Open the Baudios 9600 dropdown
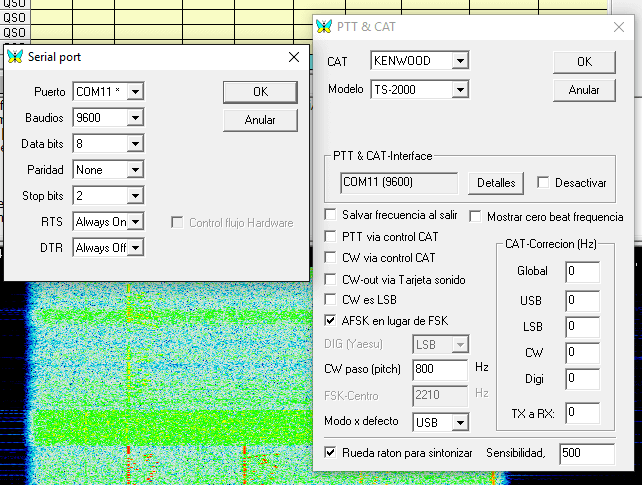This screenshot has height=485, width=642. [x=135, y=118]
